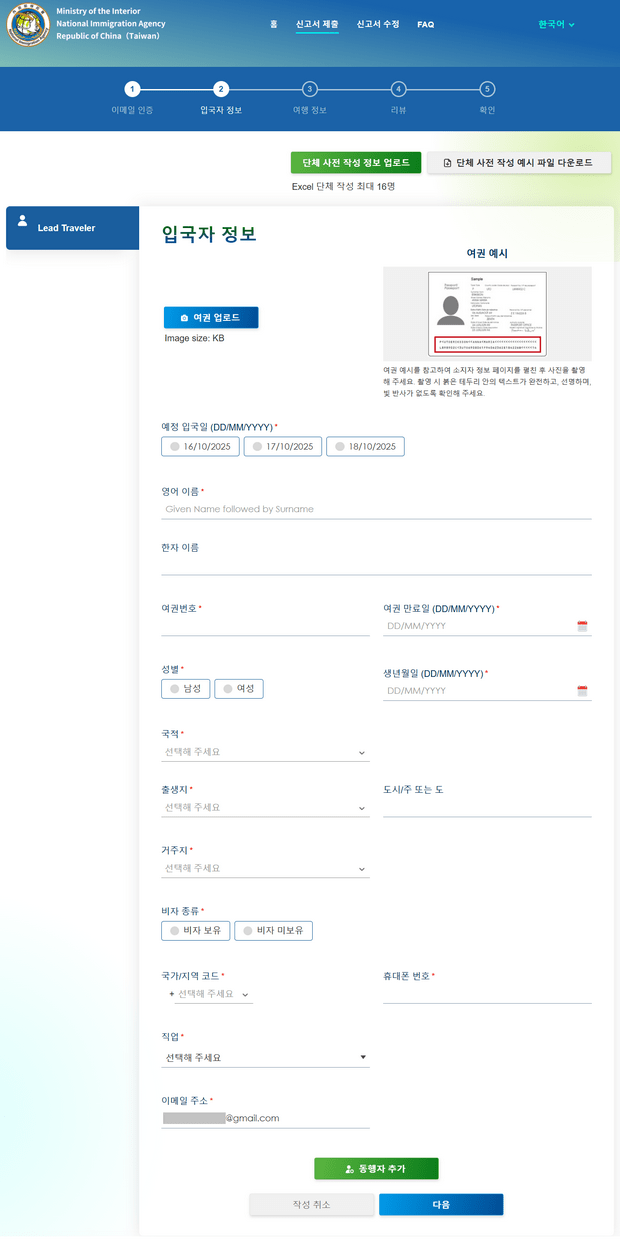Viewport: 620px width, 1241px height.
Task: Click the 여권 업로드 button
Action: (211, 318)
